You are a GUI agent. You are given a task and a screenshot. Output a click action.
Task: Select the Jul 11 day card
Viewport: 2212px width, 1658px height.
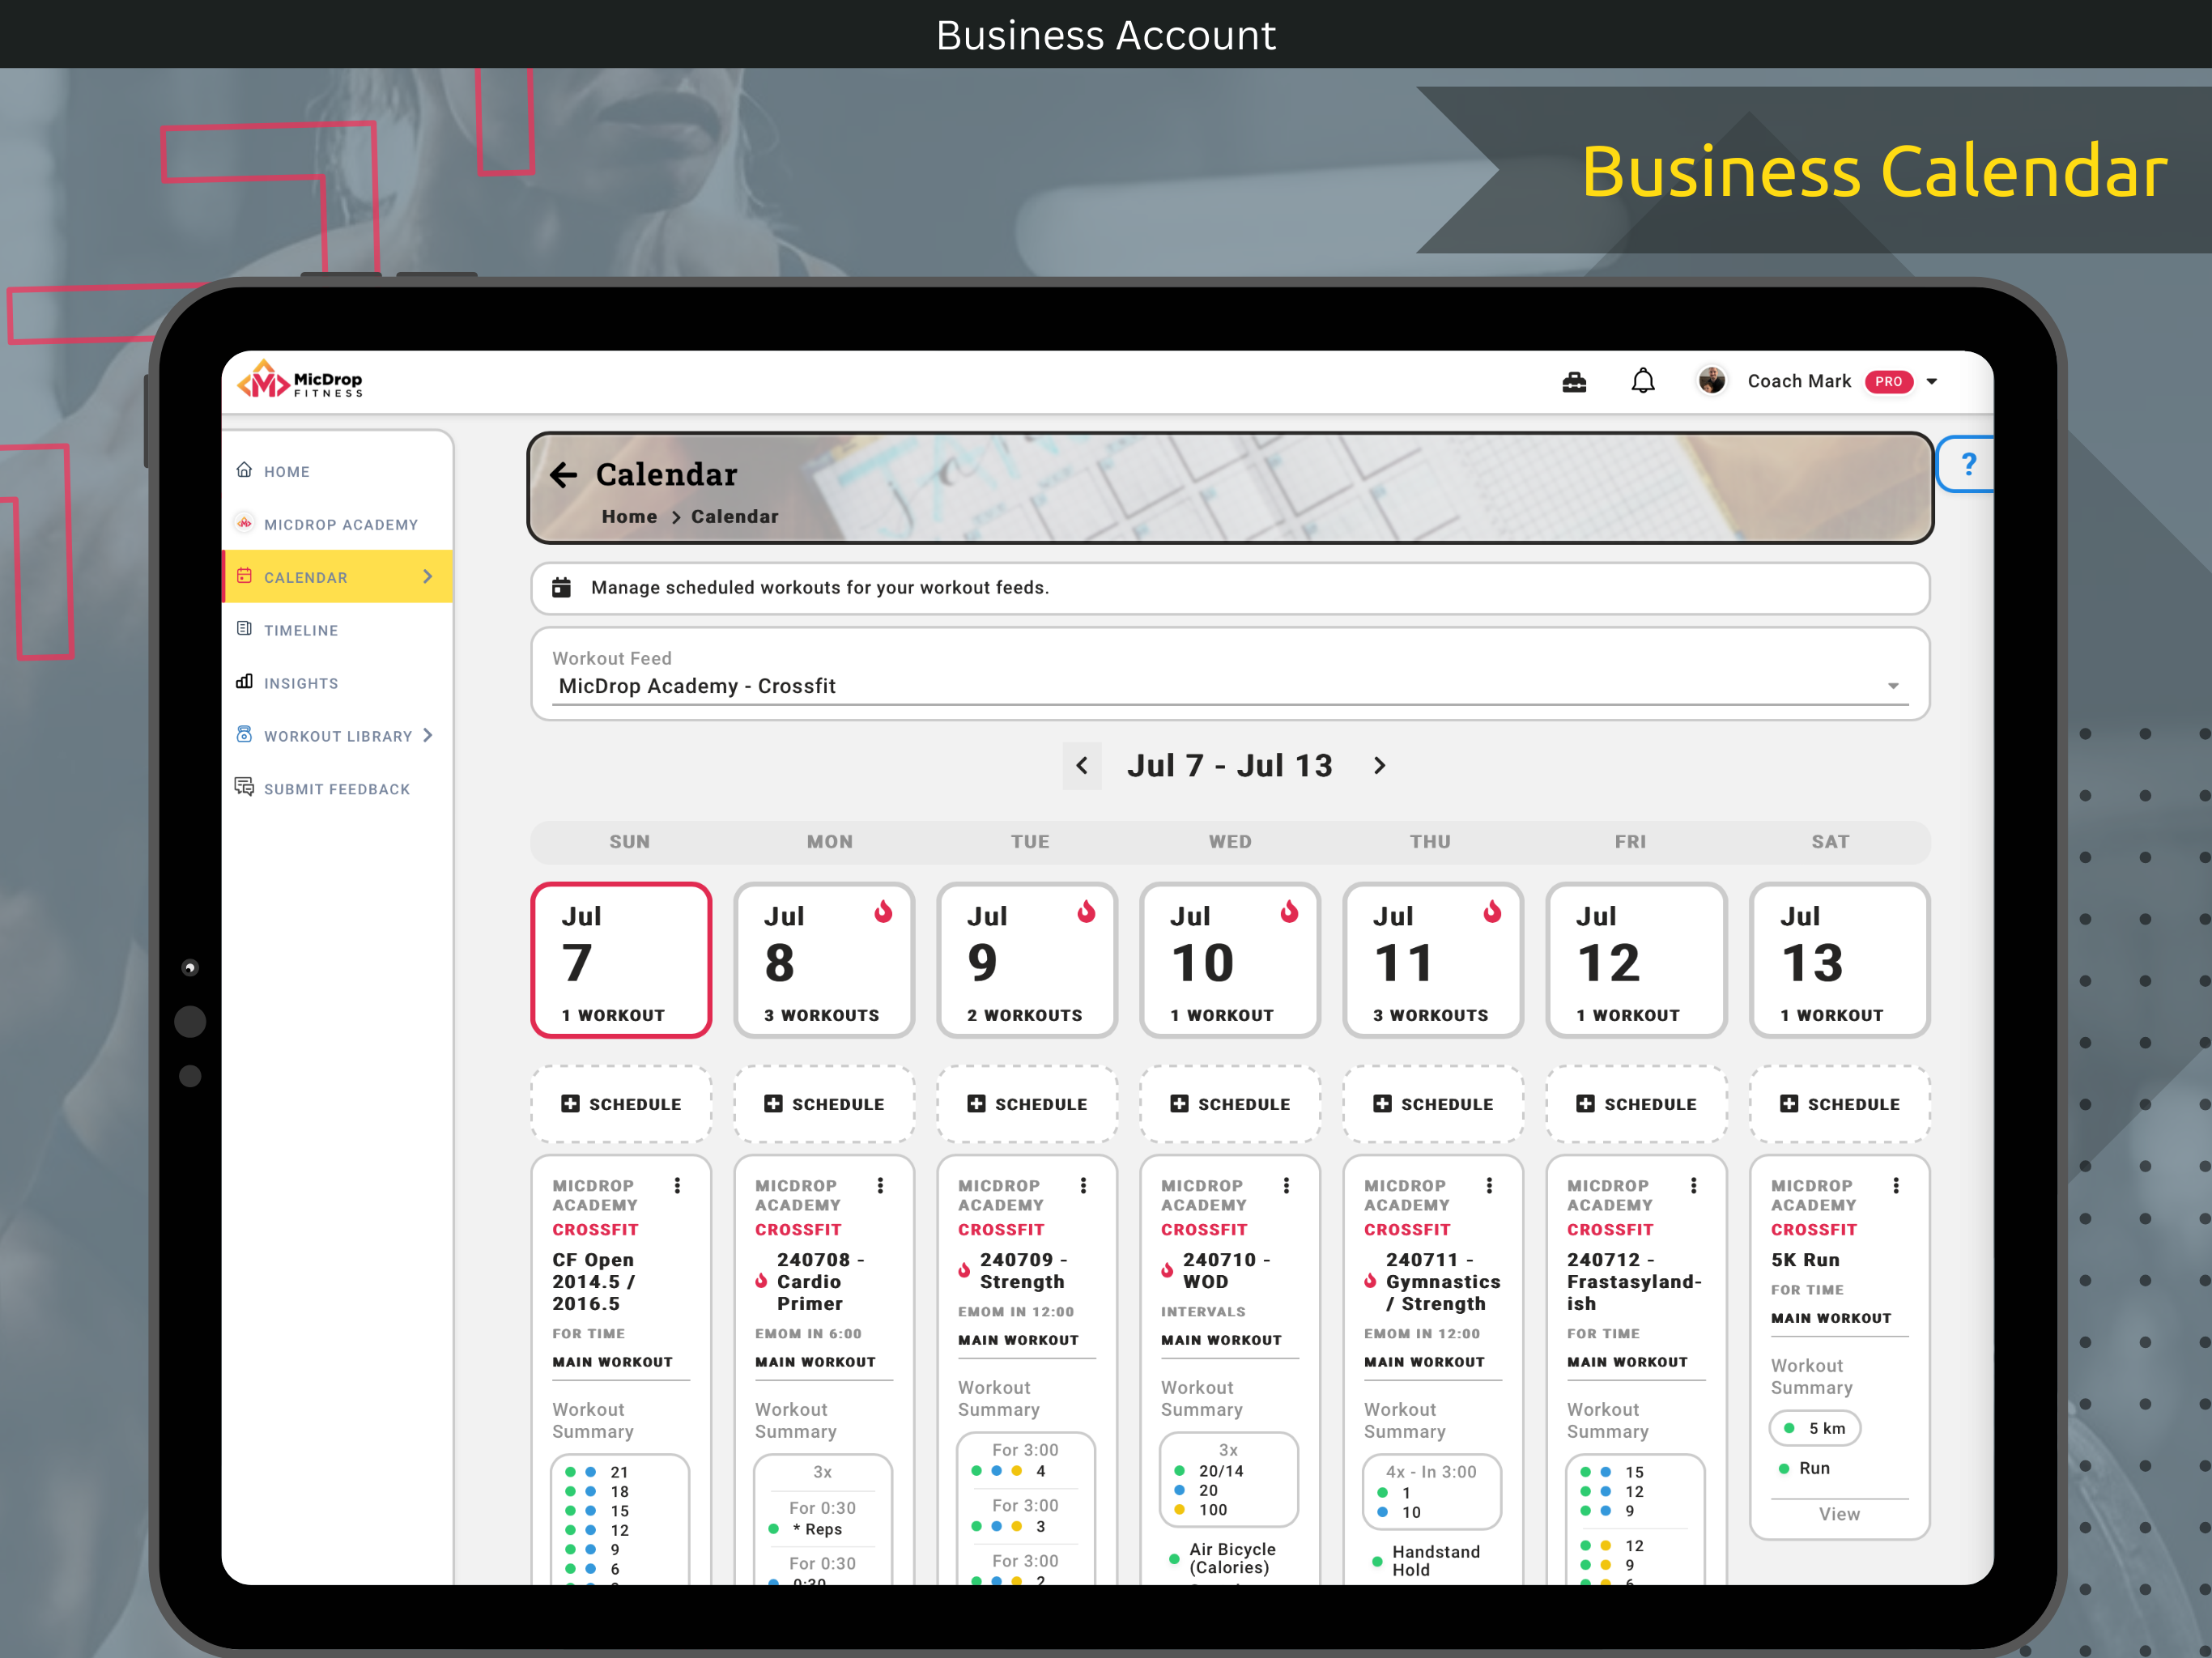pos(1433,960)
